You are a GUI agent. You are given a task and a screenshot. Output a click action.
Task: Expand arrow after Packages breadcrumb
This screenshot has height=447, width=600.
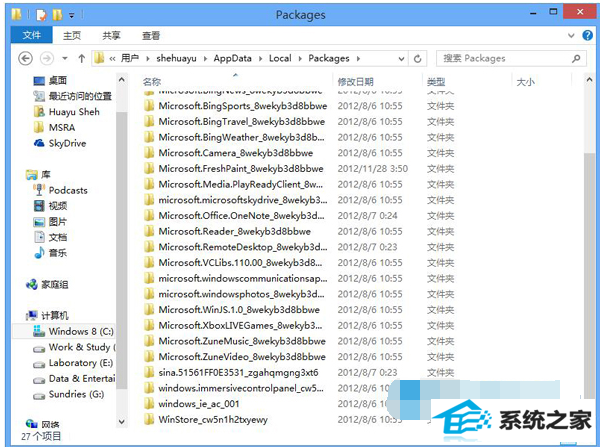point(358,59)
